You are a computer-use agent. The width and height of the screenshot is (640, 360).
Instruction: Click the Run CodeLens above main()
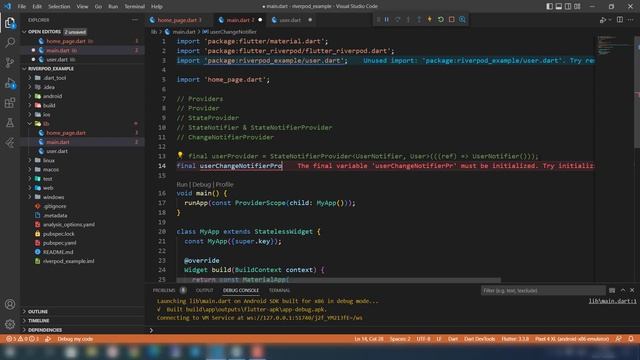click(x=182, y=184)
